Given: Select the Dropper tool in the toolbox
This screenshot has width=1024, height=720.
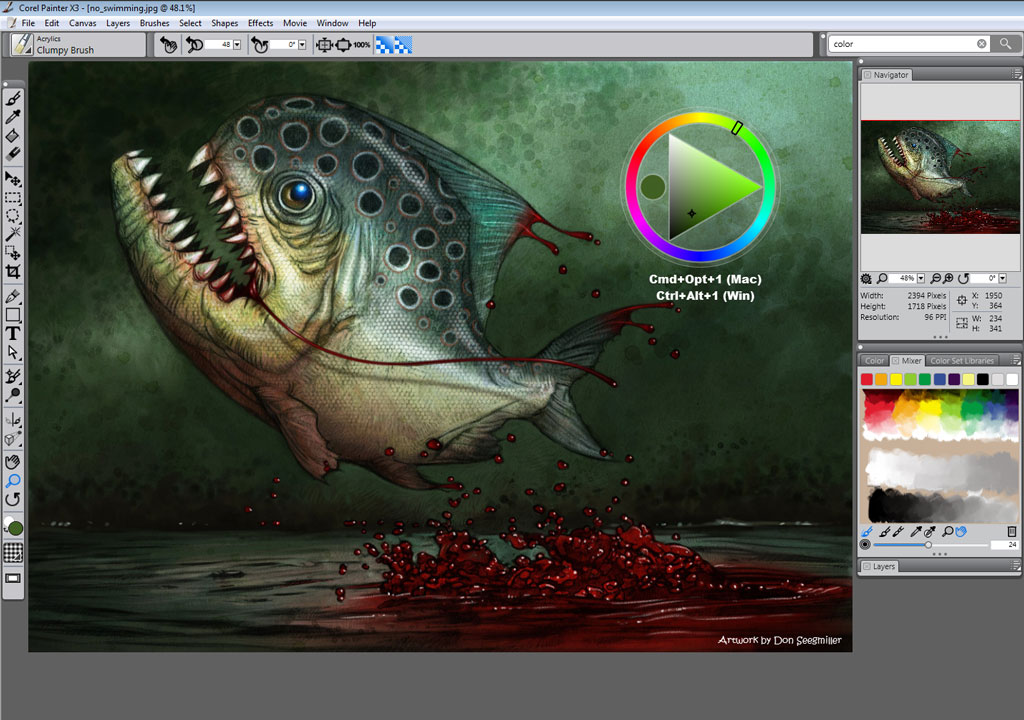Looking at the screenshot, I should click(13, 117).
